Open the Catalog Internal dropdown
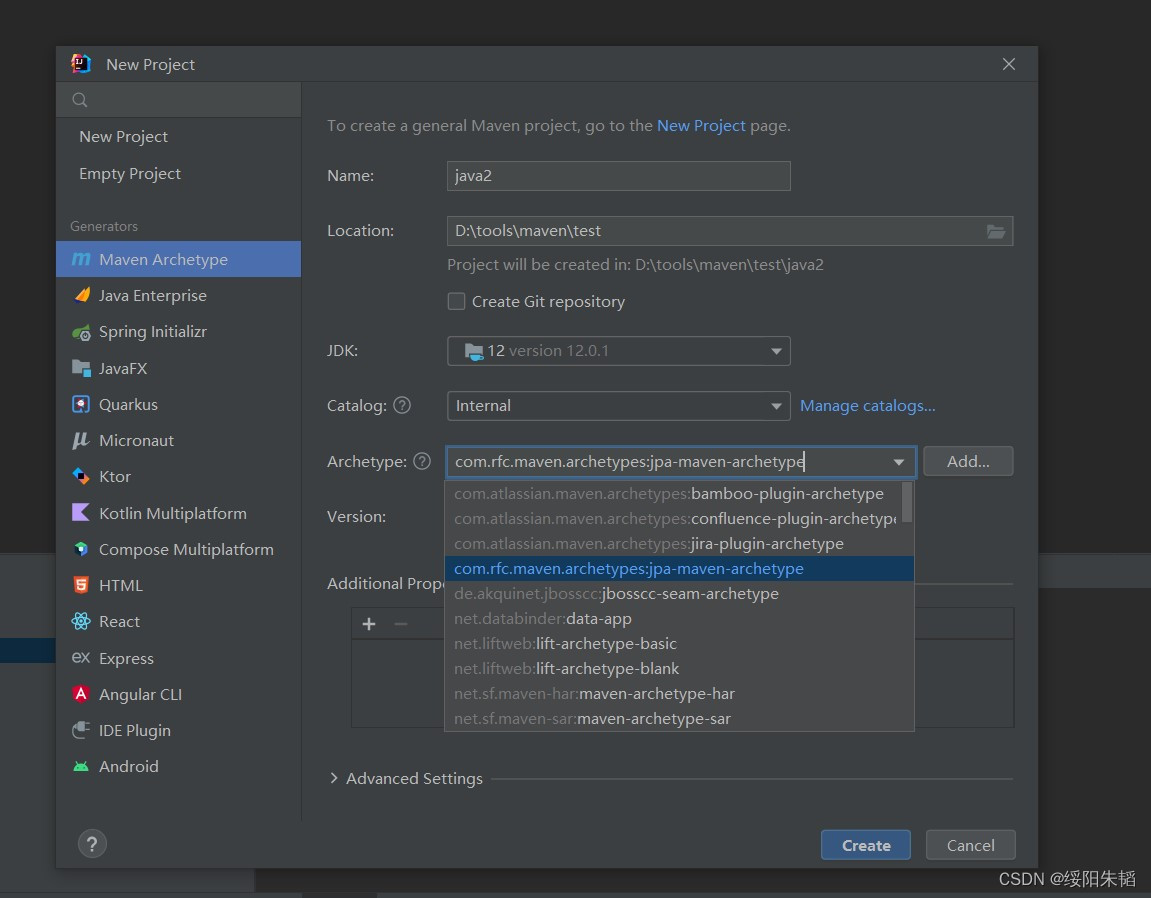Screen dimensions: 1151x898 coord(619,406)
